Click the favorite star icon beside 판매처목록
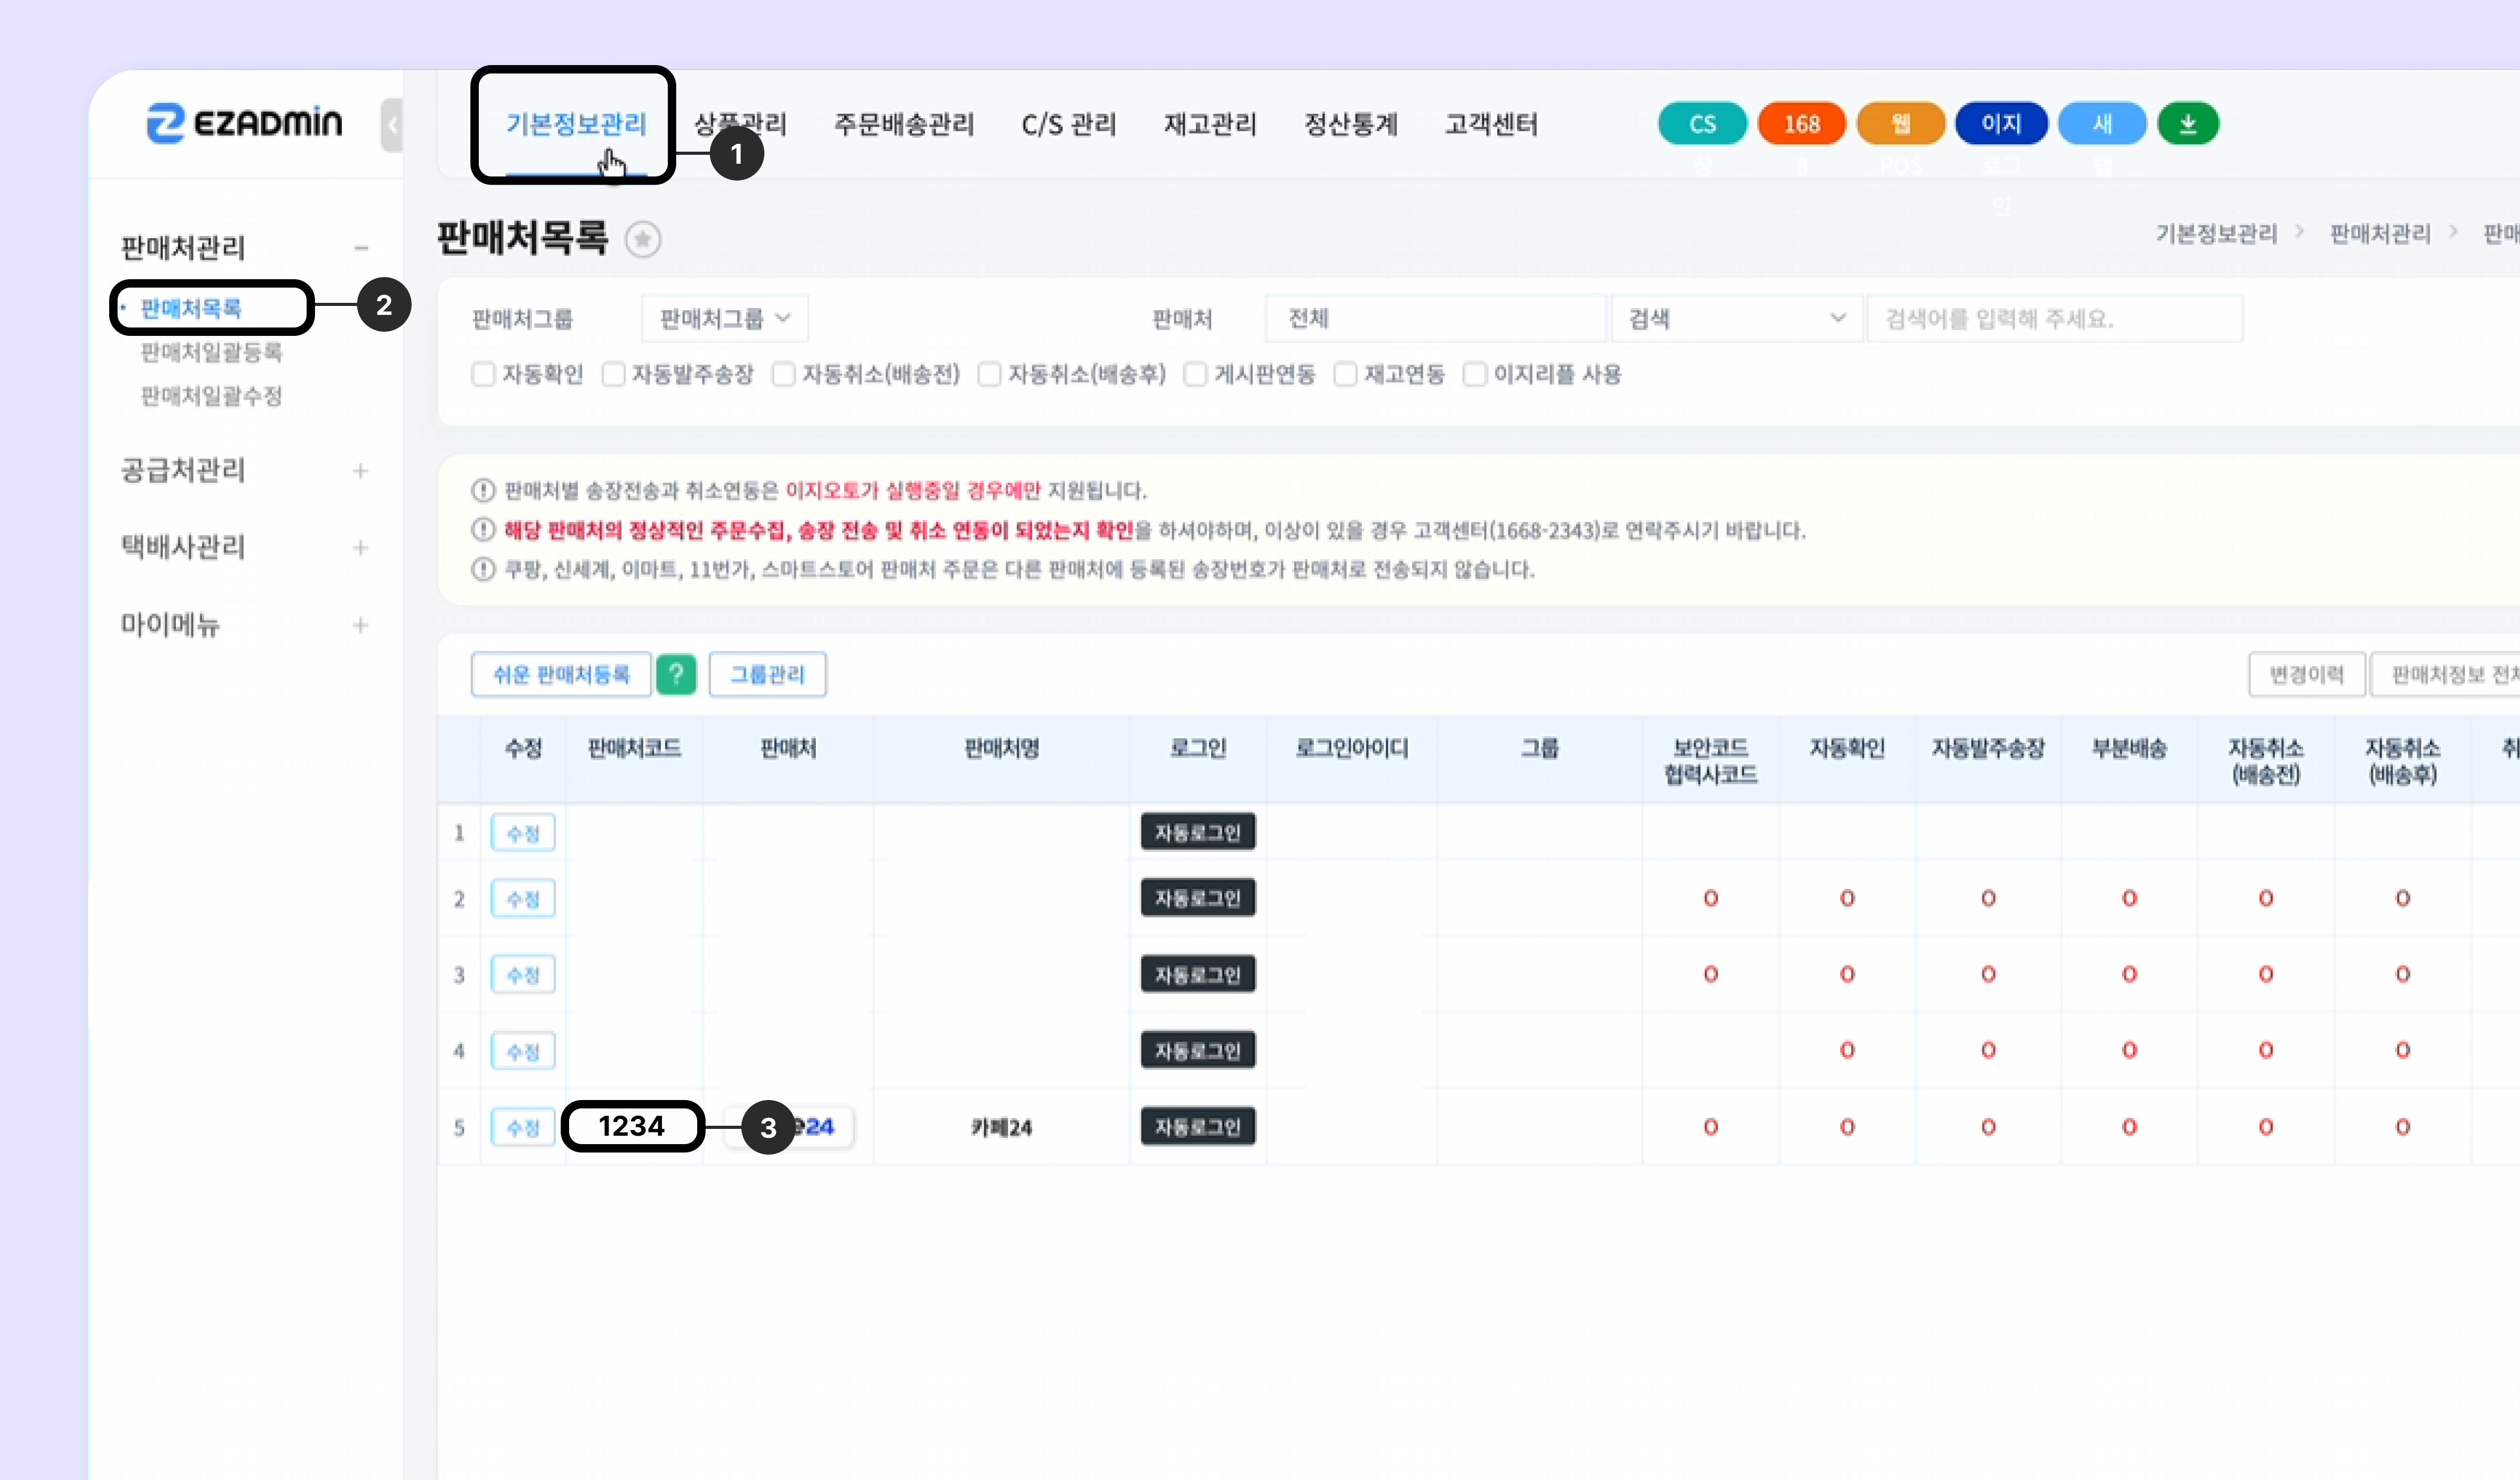 [x=642, y=239]
